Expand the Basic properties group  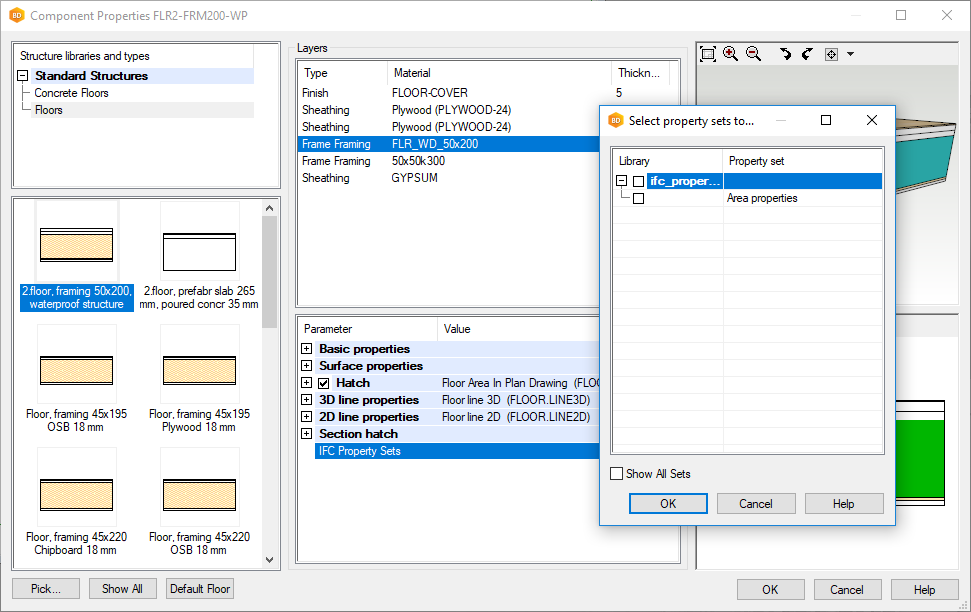307,349
